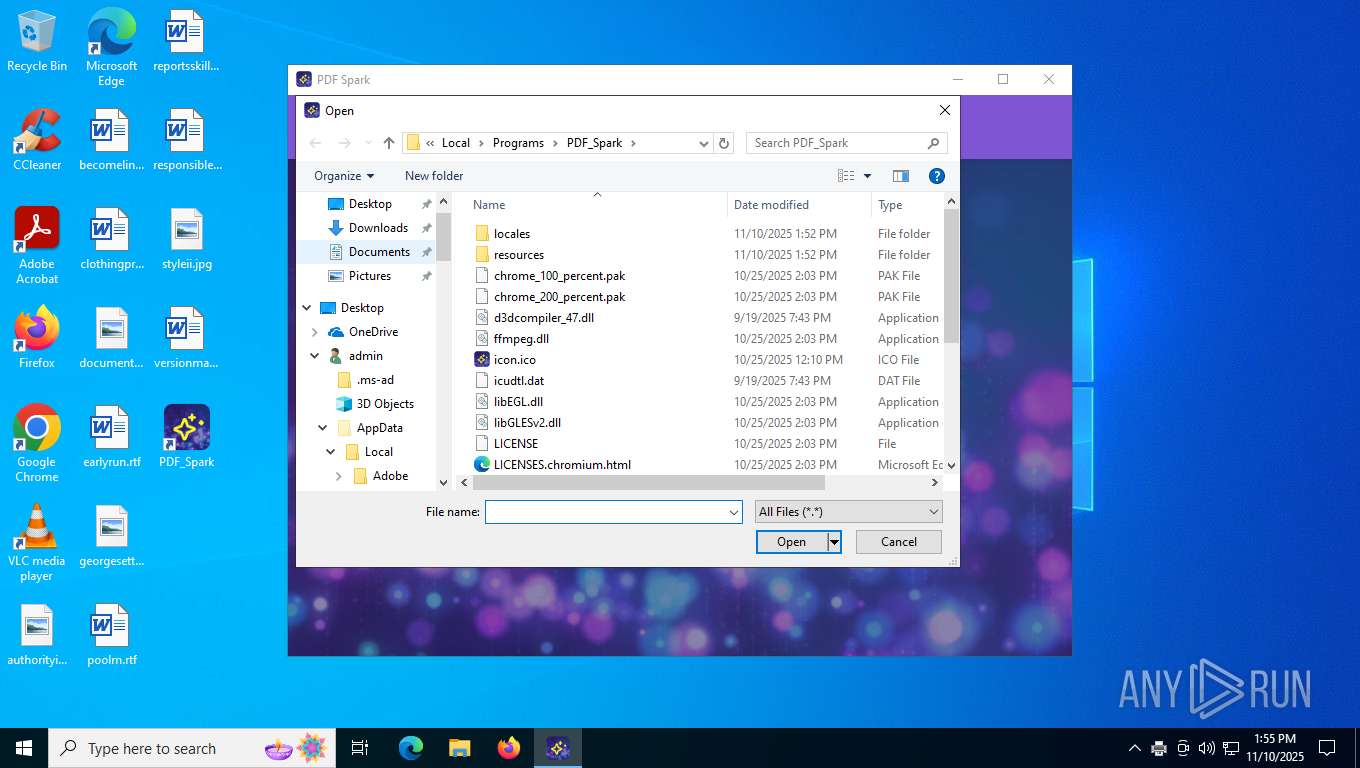Open the Recycle Bin desktop icon
Screen dimensions: 1360x768
pyautogui.click(x=37, y=41)
